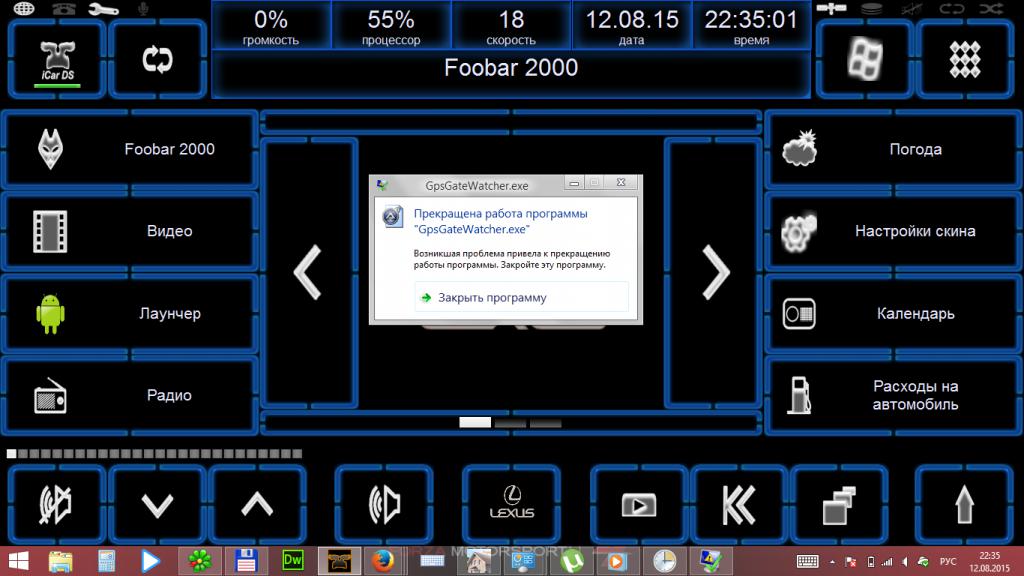Viewport: 1024px width, 576px height.
Task: Open taskbar clock showing 22:35
Action: pyautogui.click(x=989, y=562)
